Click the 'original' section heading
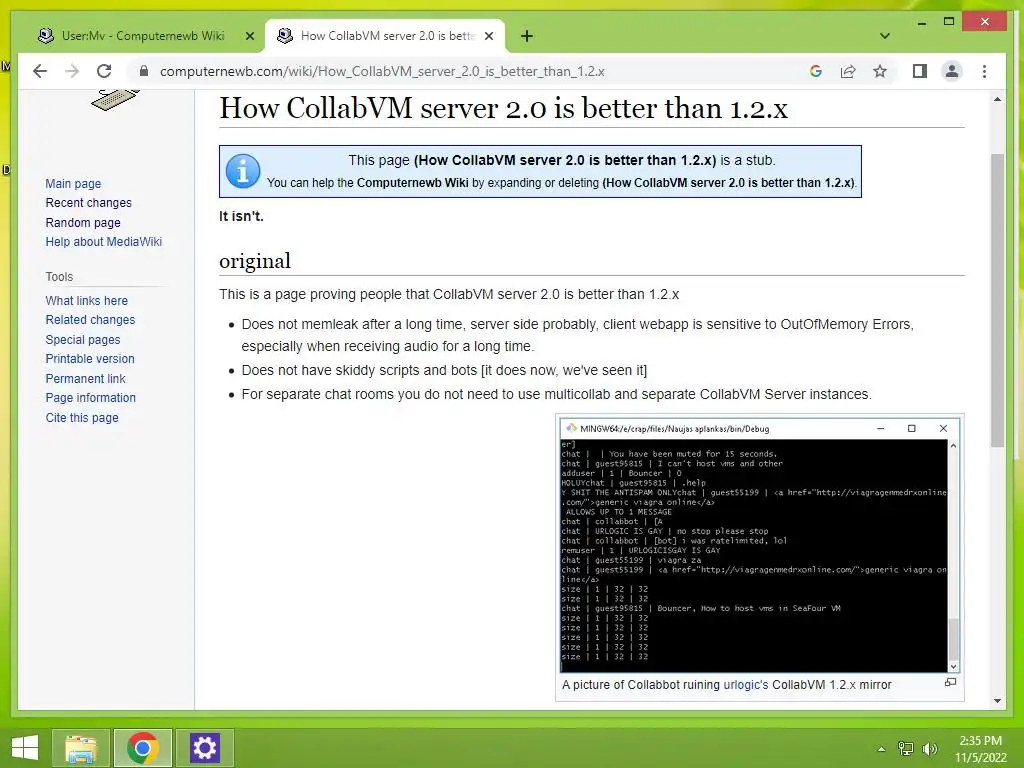 [x=255, y=261]
